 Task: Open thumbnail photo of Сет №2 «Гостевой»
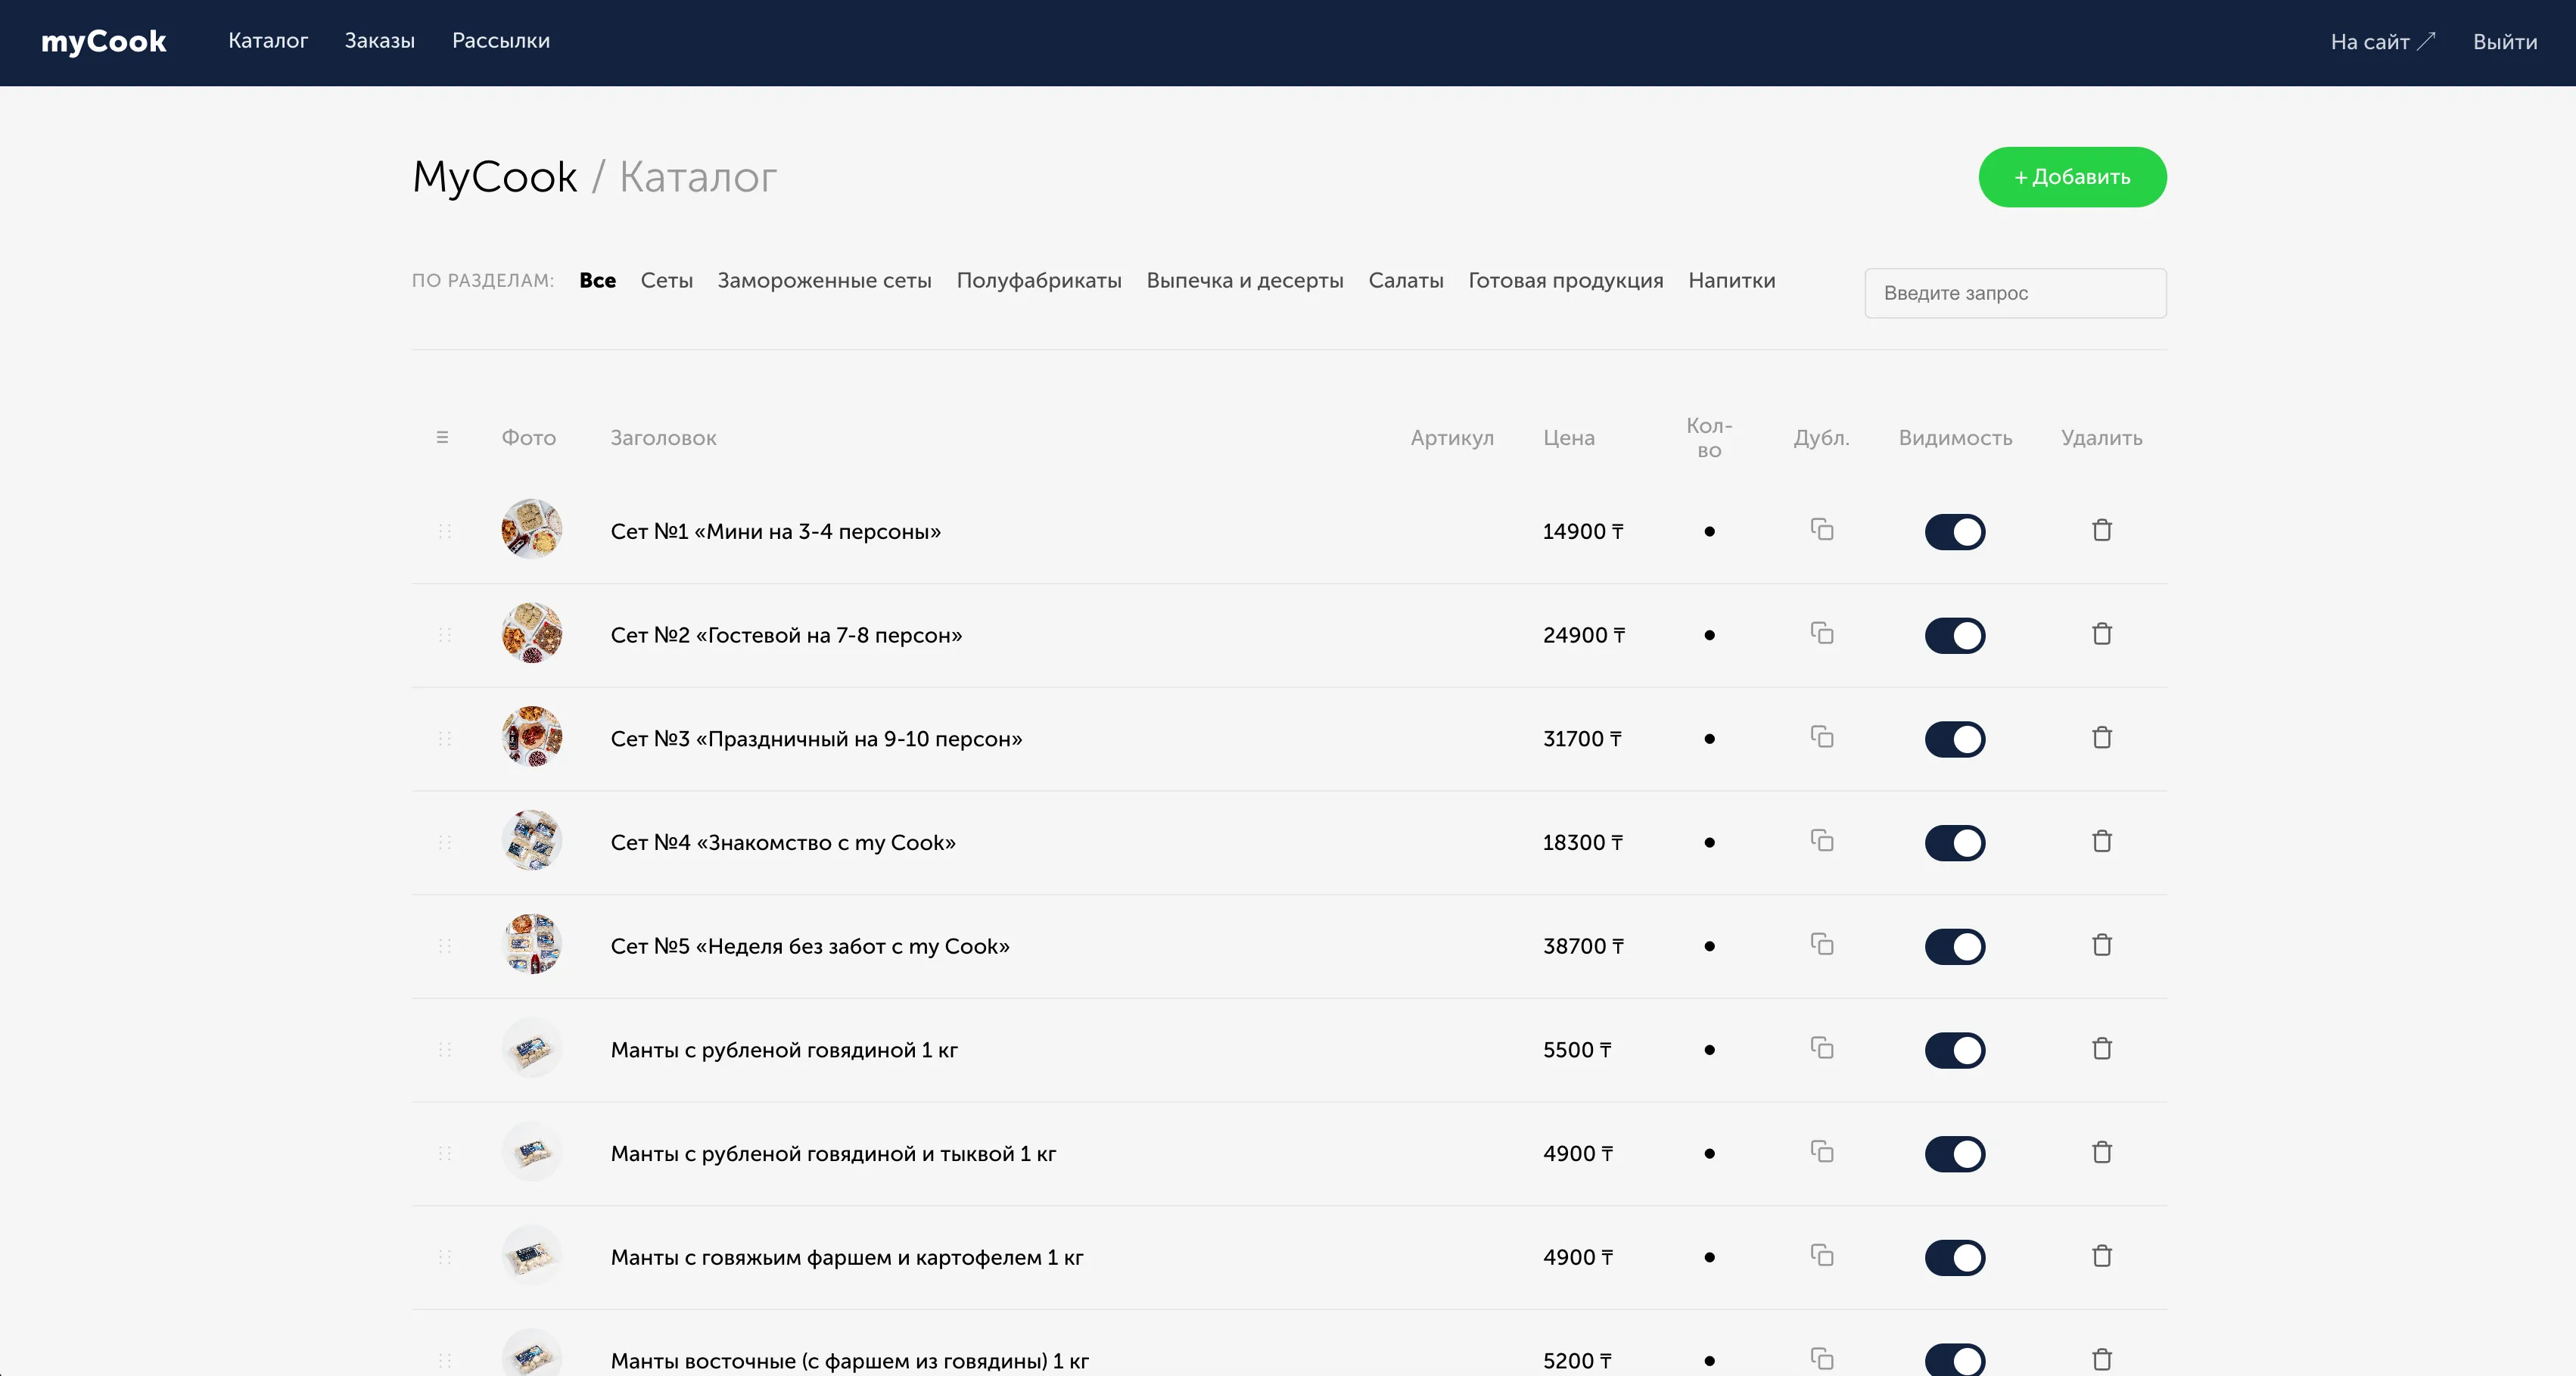coord(532,633)
